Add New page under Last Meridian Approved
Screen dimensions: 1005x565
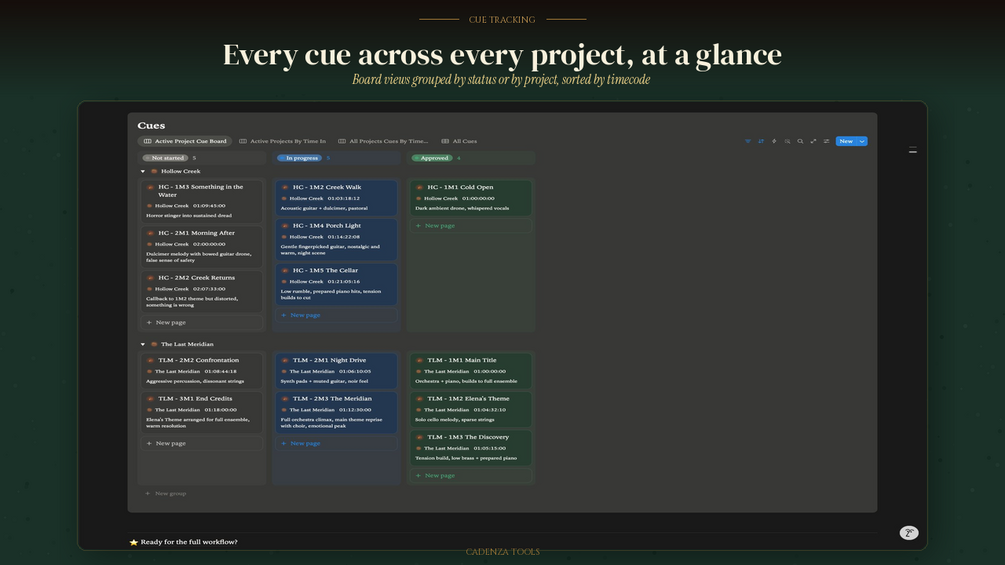[x=470, y=475]
